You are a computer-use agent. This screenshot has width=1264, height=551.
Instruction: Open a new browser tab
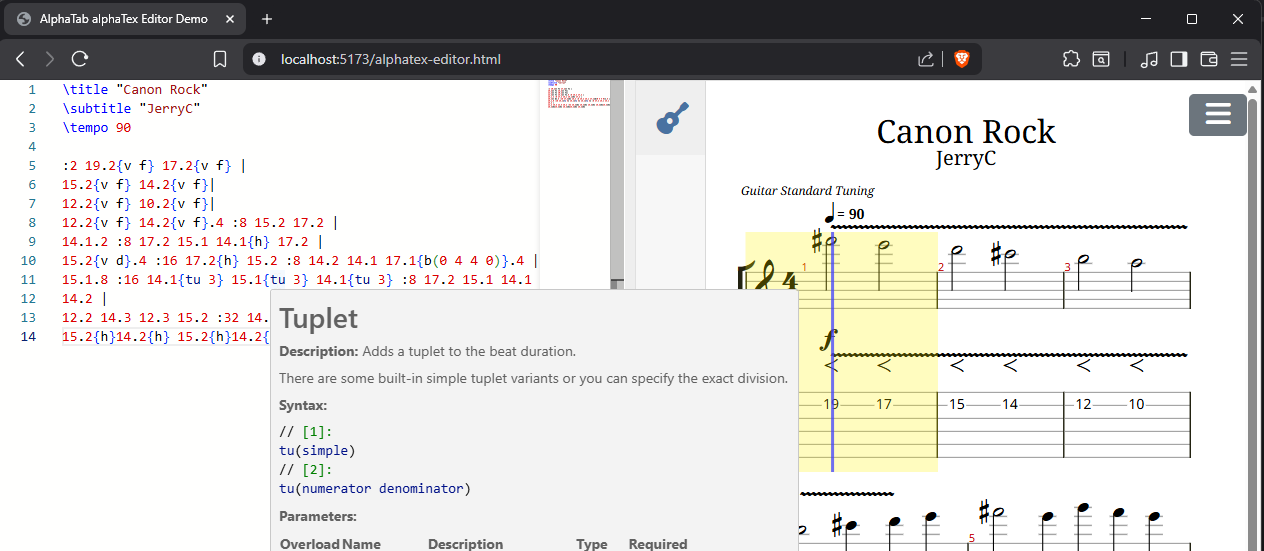click(x=267, y=19)
